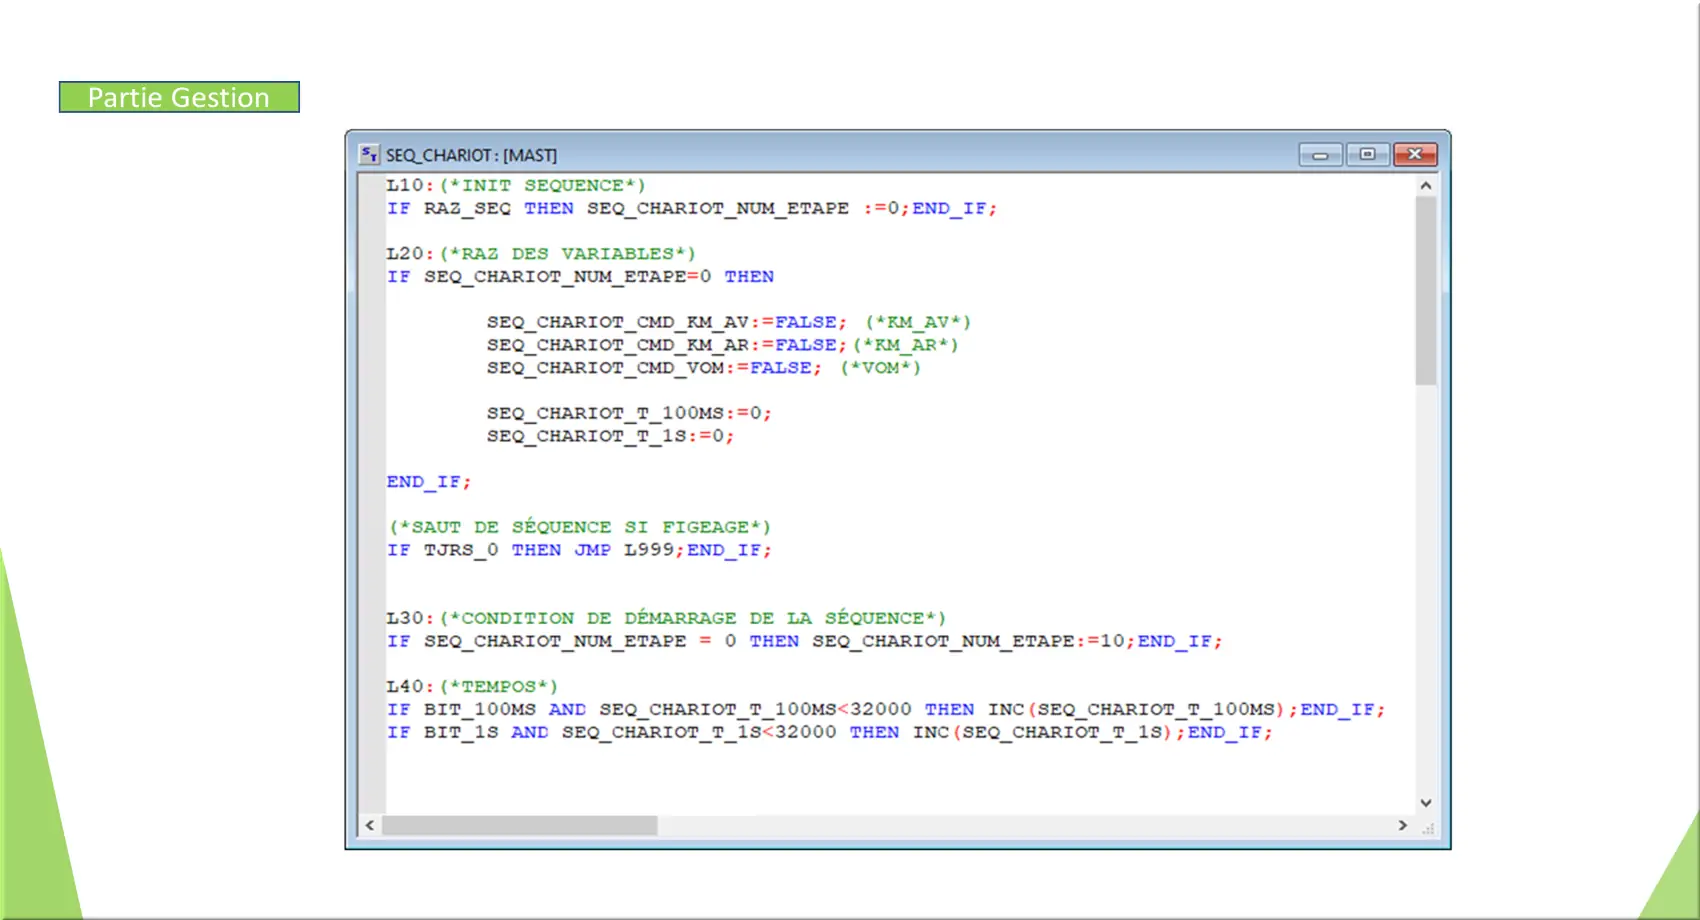Click the ST editor icon in SEQ_CHARIOT title bar

pos(369,154)
